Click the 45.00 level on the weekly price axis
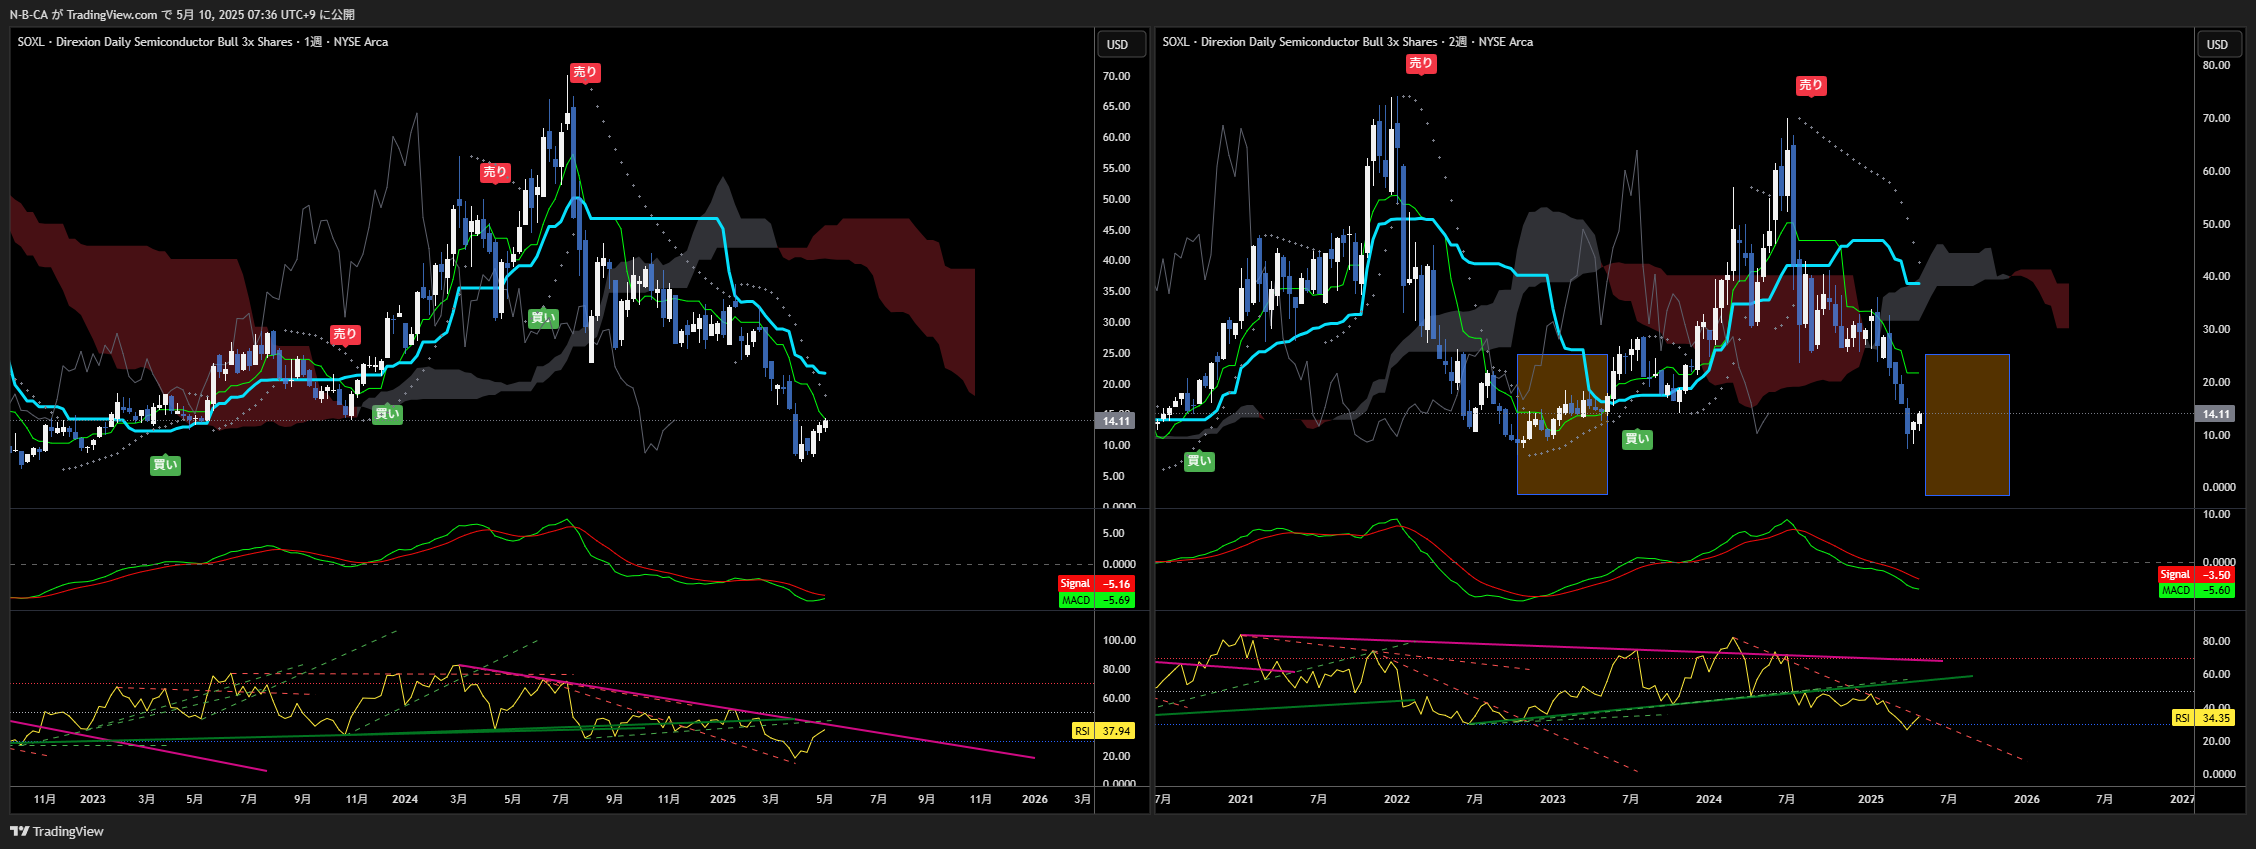2256x849 pixels. 1116,230
